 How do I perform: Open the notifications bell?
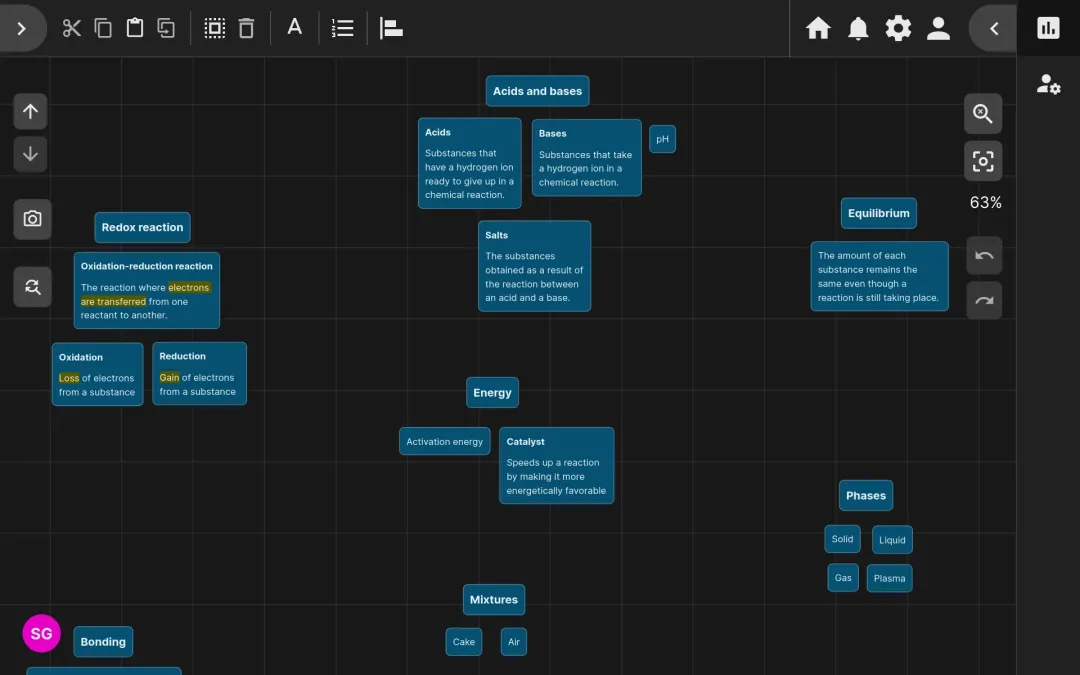click(x=858, y=28)
